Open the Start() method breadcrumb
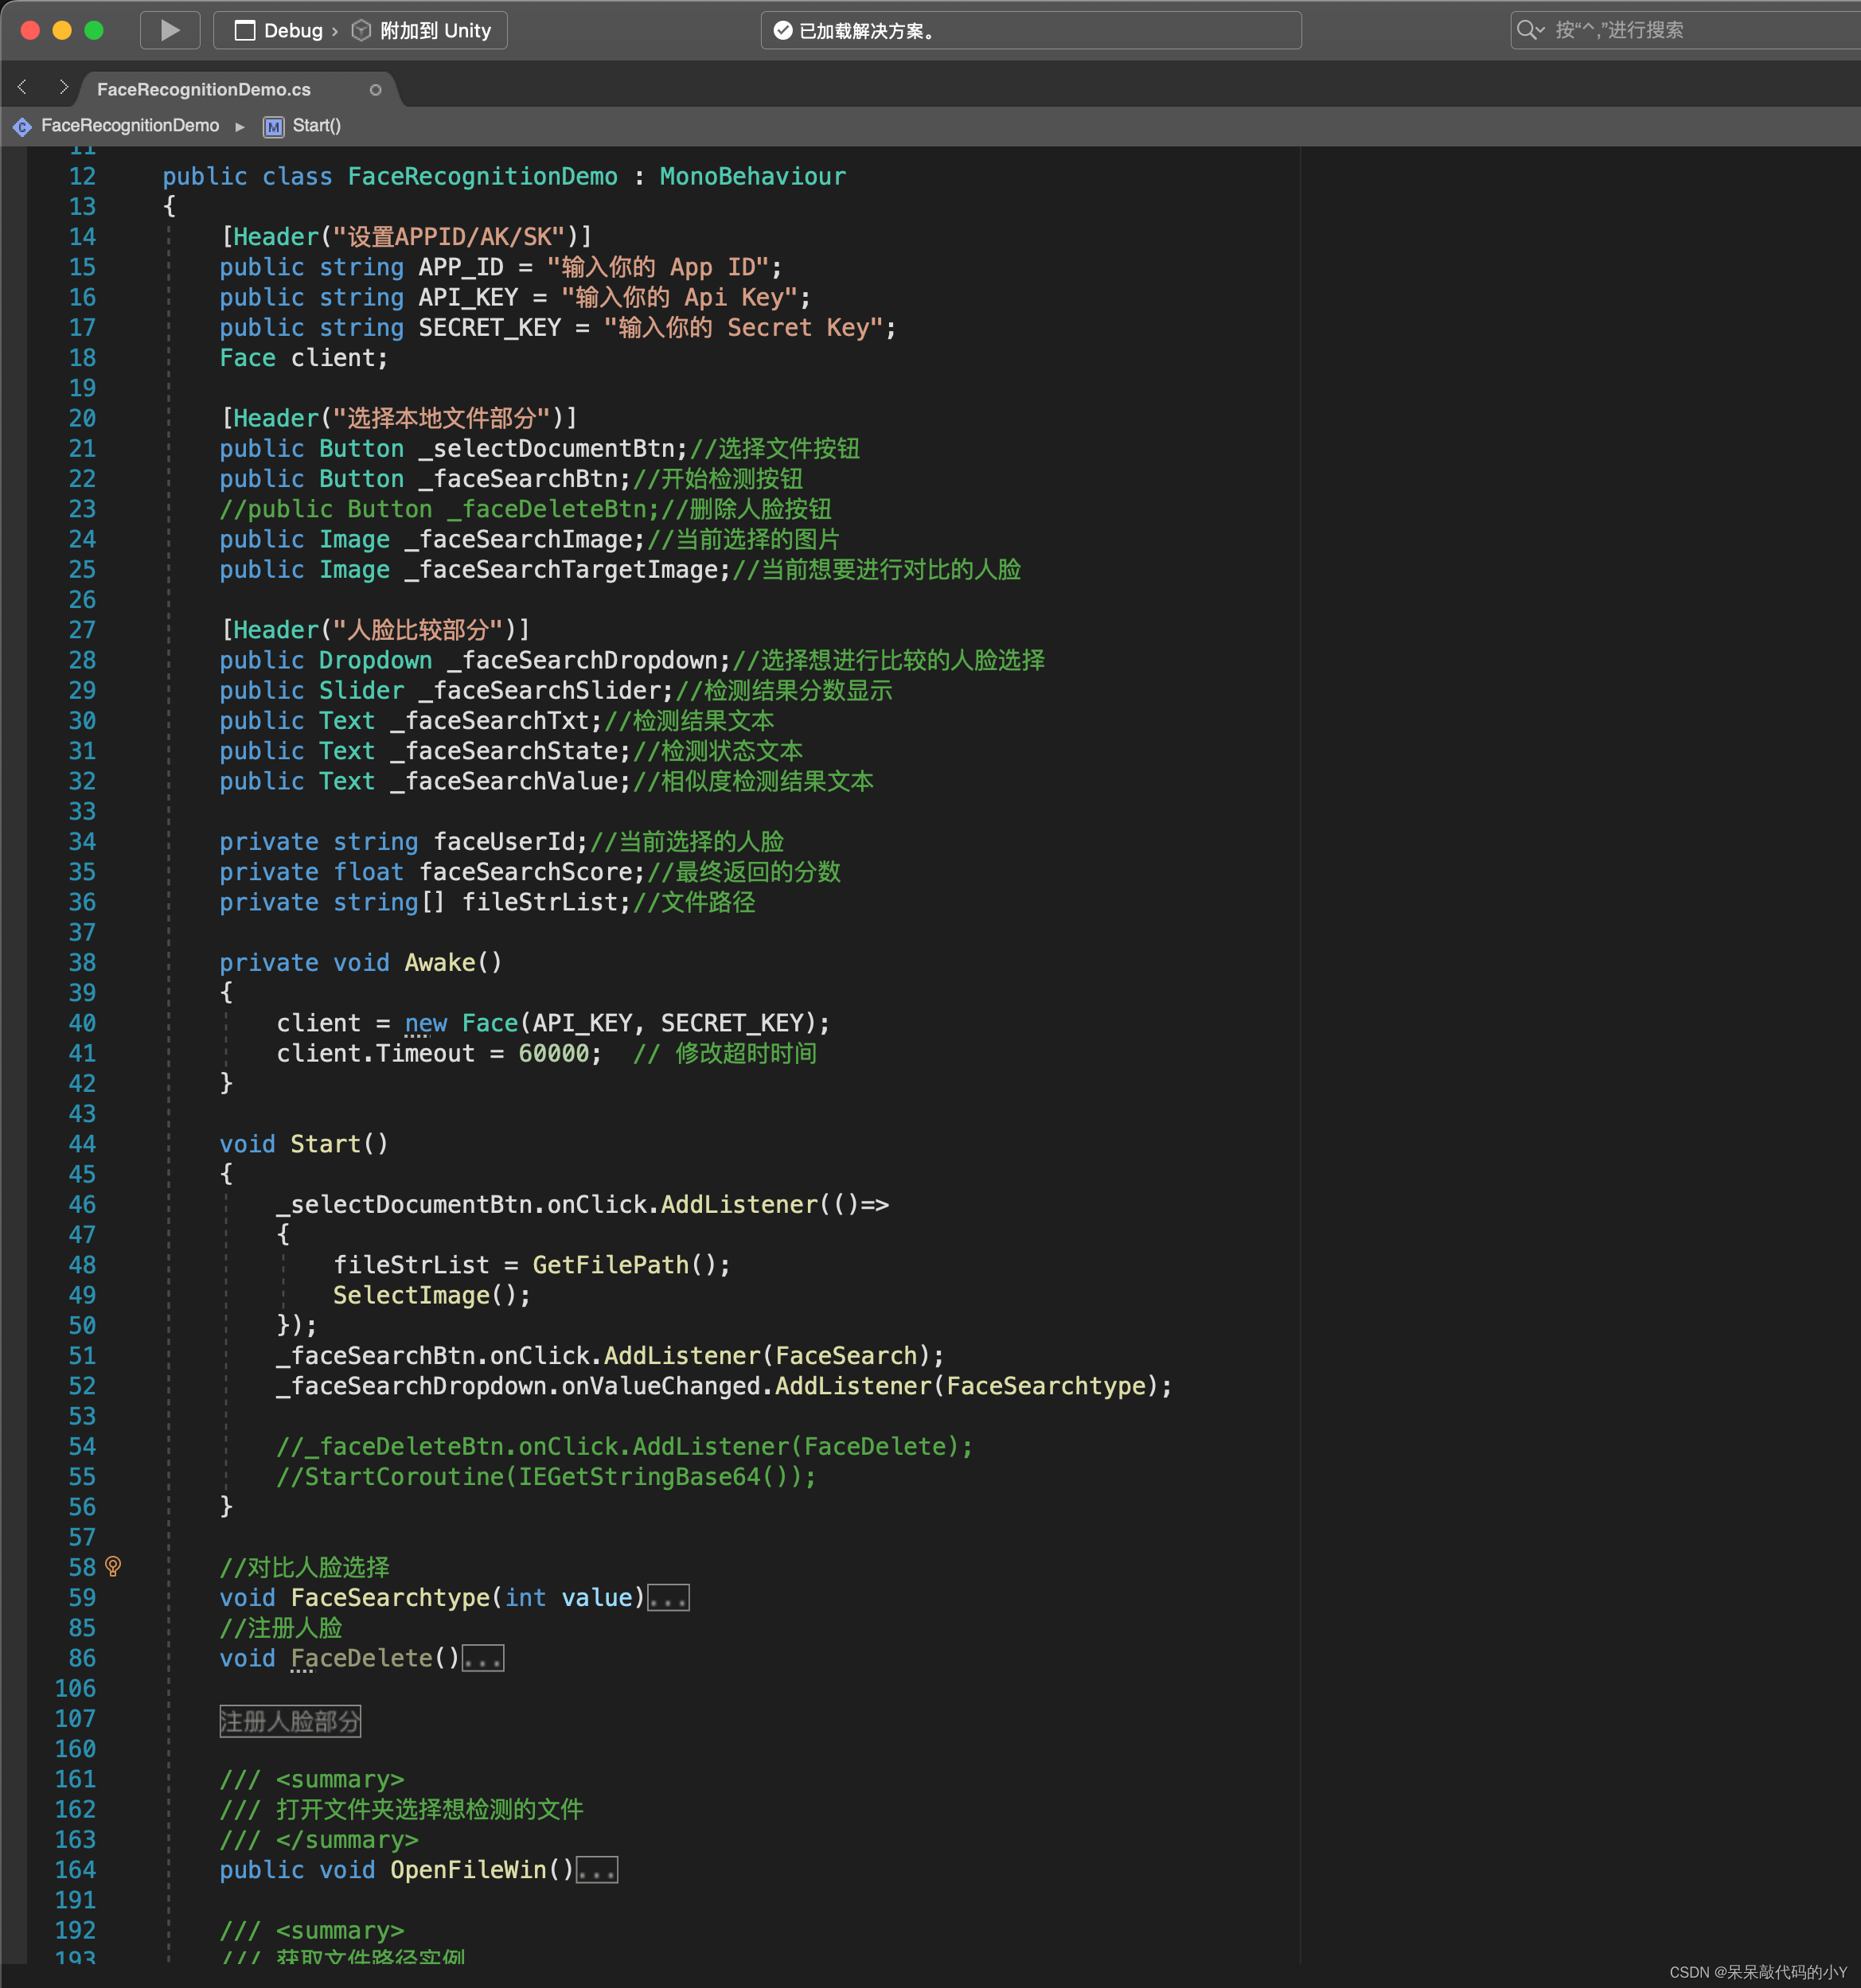 coord(316,125)
